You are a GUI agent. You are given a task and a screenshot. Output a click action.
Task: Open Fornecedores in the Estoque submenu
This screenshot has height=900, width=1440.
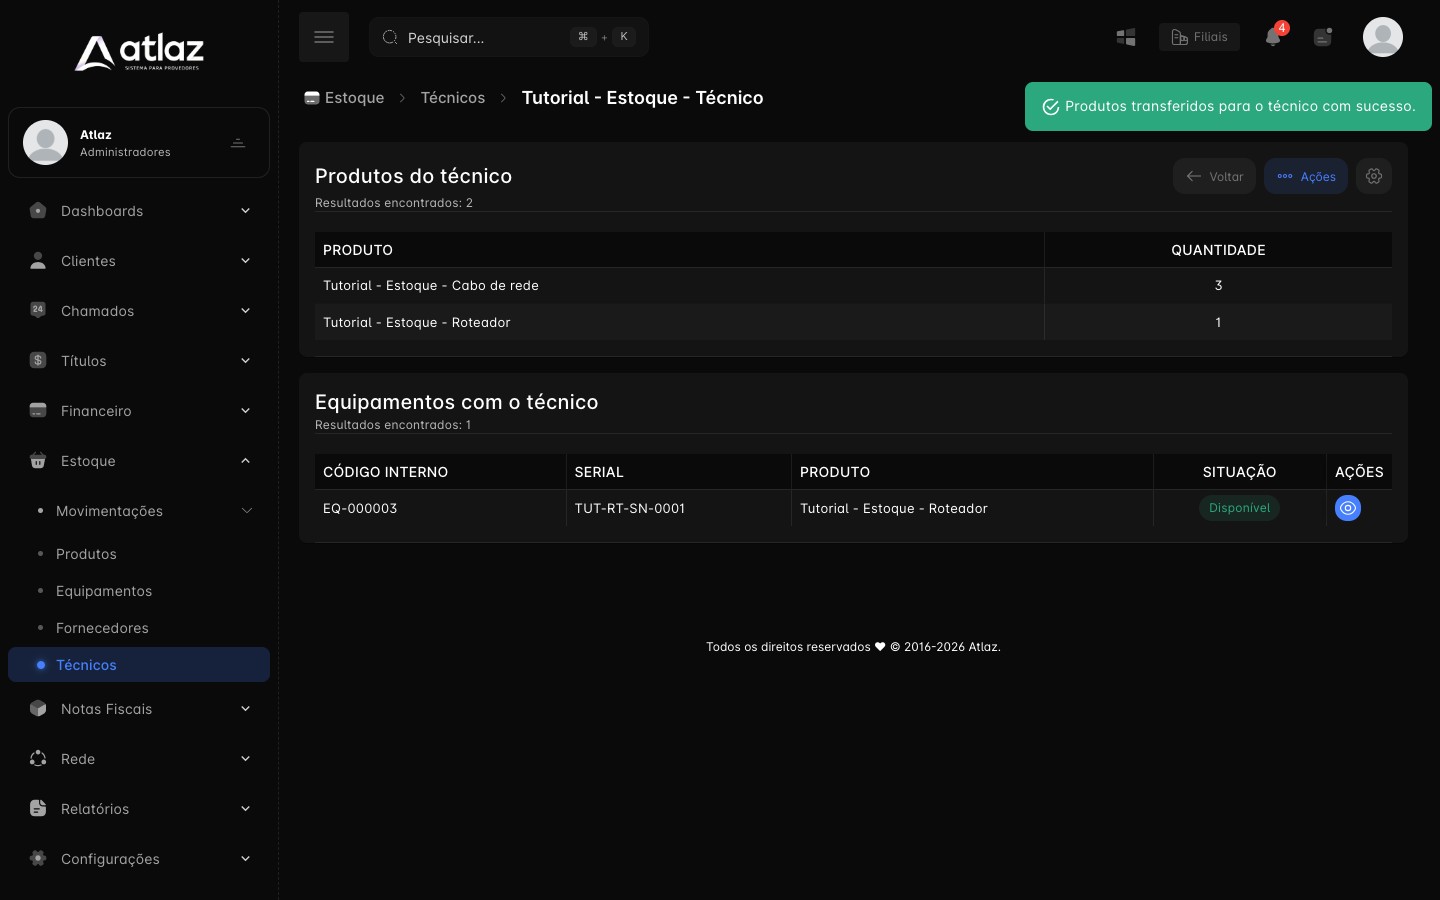click(x=102, y=628)
